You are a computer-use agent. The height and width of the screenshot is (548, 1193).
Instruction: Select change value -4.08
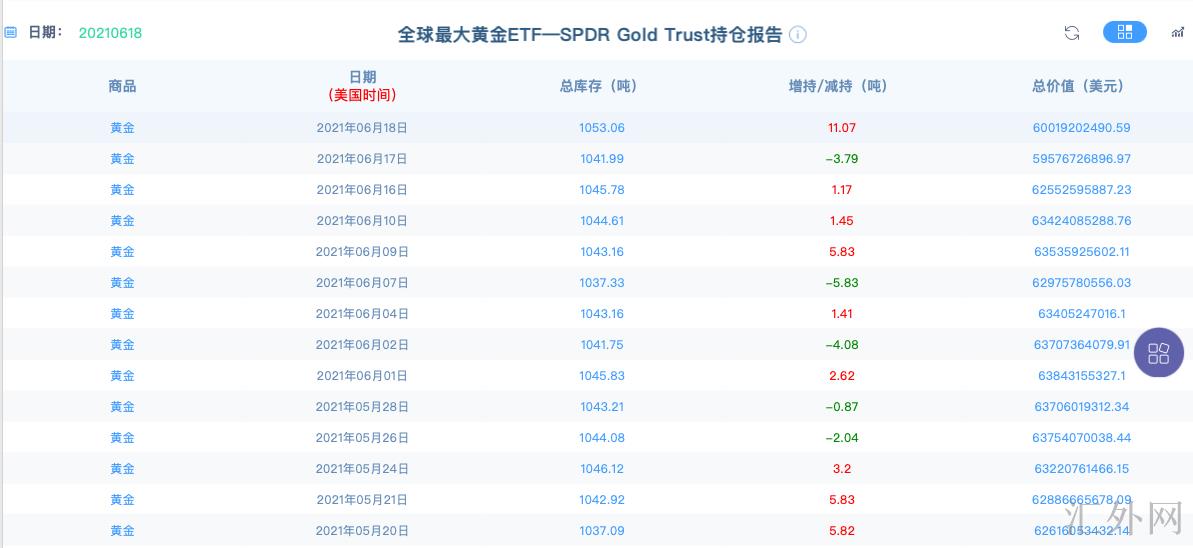pos(841,345)
